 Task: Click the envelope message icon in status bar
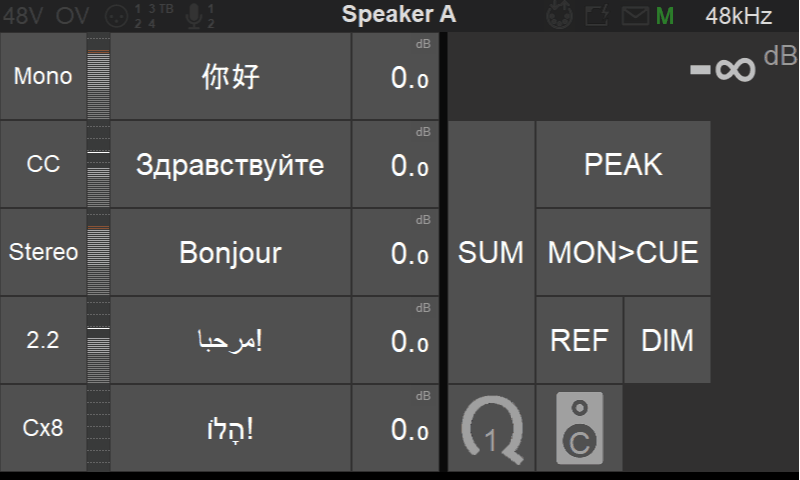635,16
